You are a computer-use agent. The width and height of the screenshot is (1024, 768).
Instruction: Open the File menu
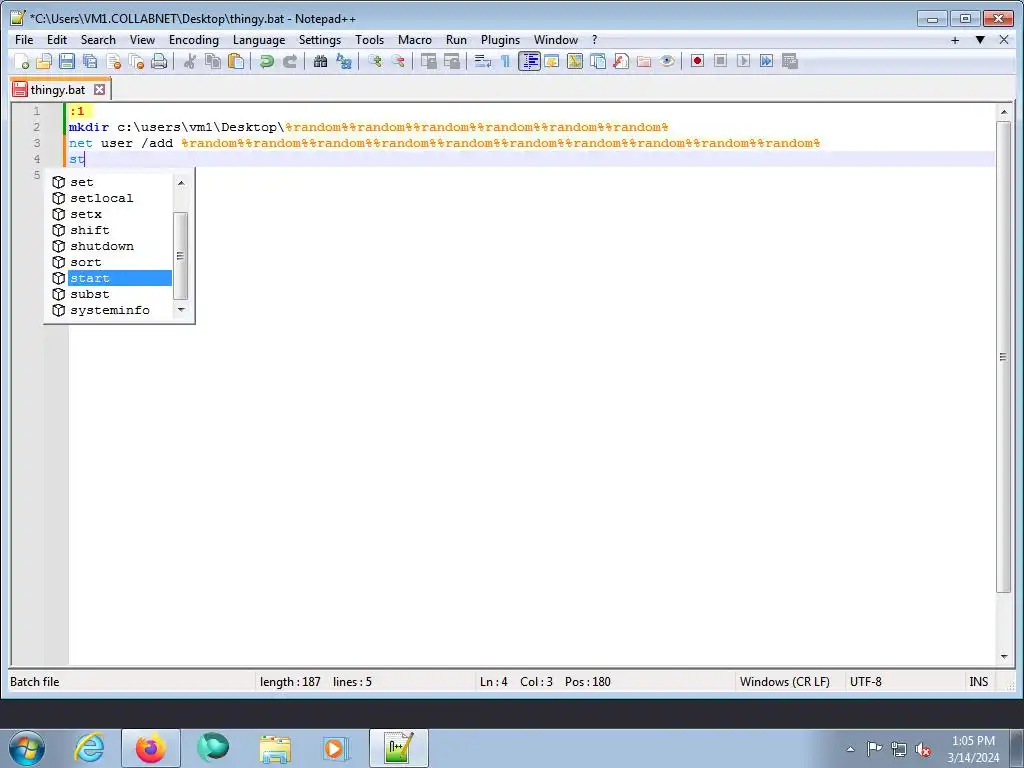tap(24, 40)
